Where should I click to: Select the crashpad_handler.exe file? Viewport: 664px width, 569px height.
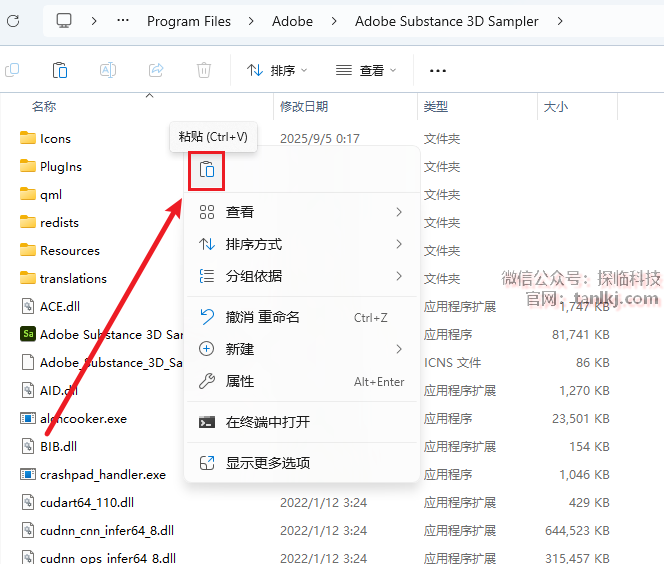tap(102, 474)
